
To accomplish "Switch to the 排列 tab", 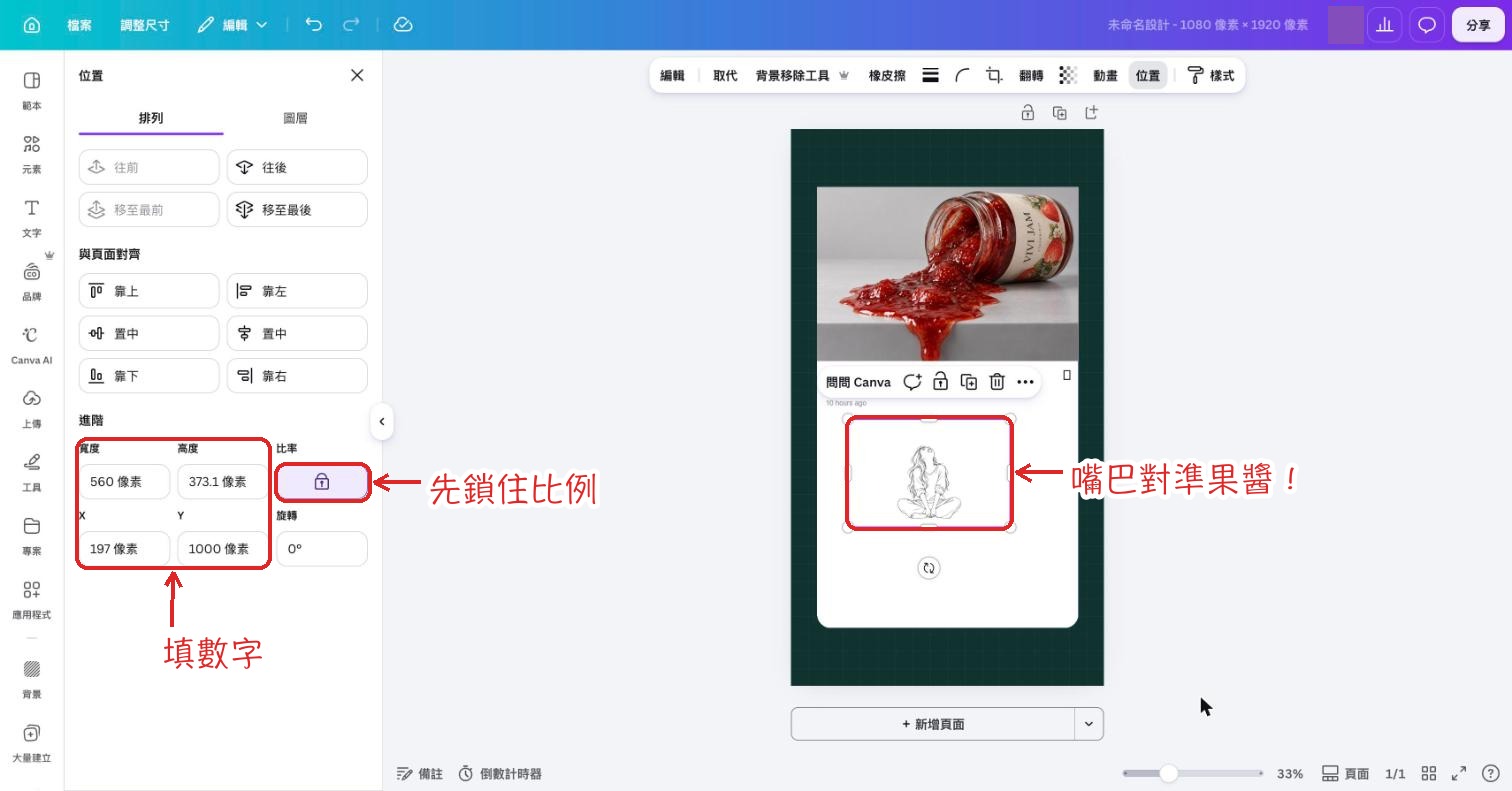I will (151, 118).
